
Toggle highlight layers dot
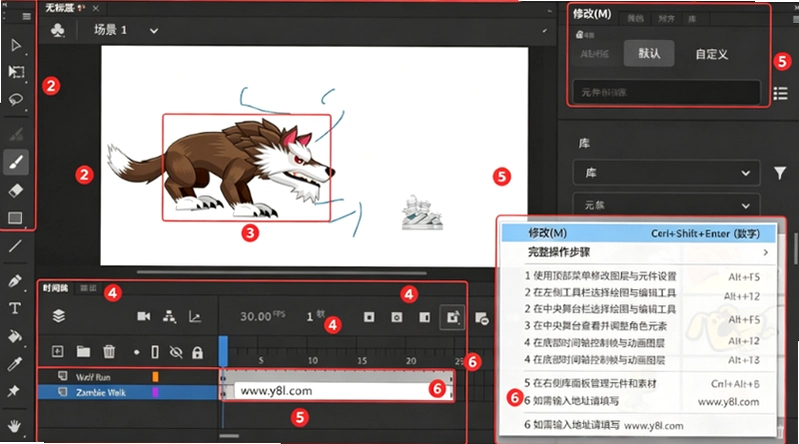[x=136, y=352]
